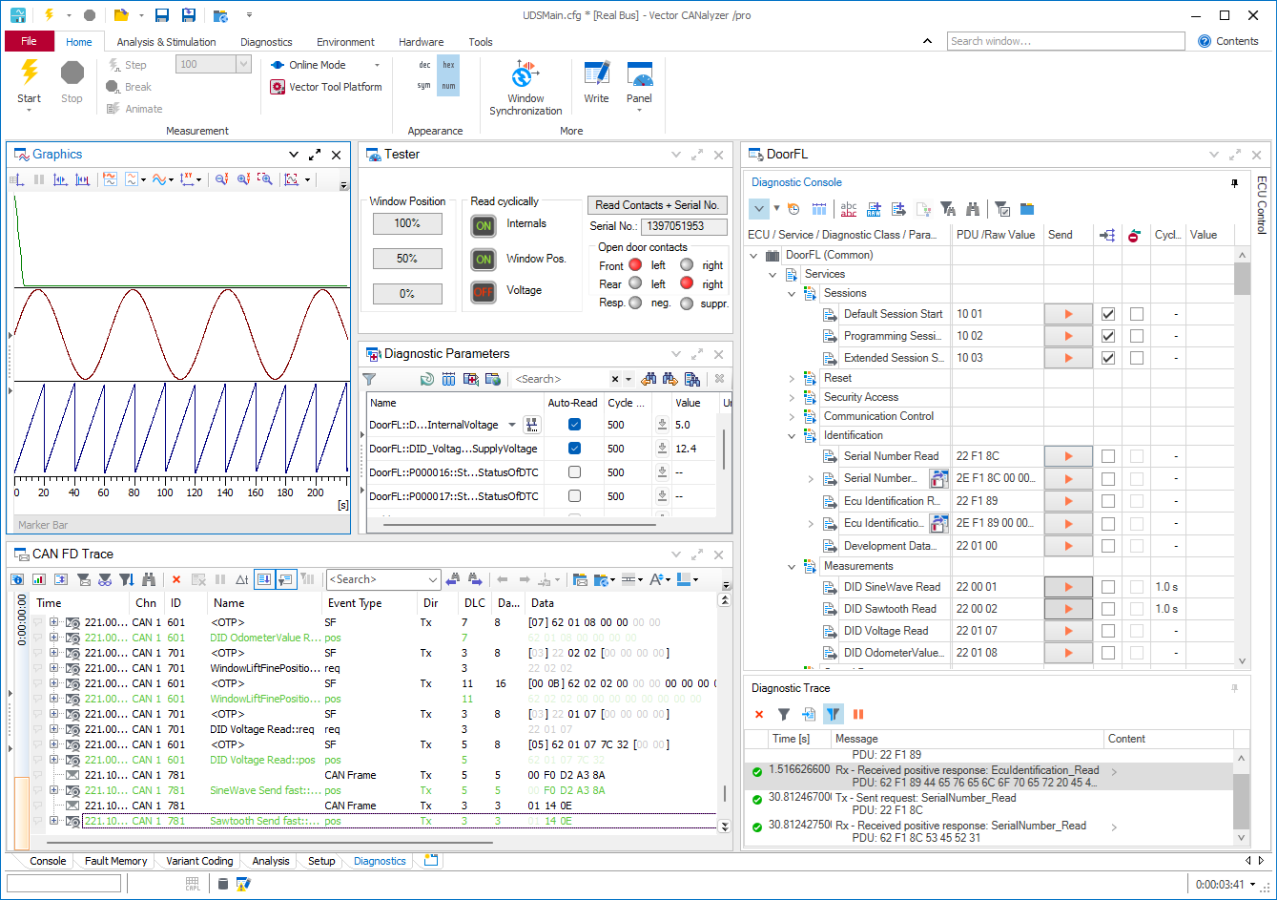Collapse the Identification tree node
This screenshot has width=1277, height=900.
click(x=792, y=436)
